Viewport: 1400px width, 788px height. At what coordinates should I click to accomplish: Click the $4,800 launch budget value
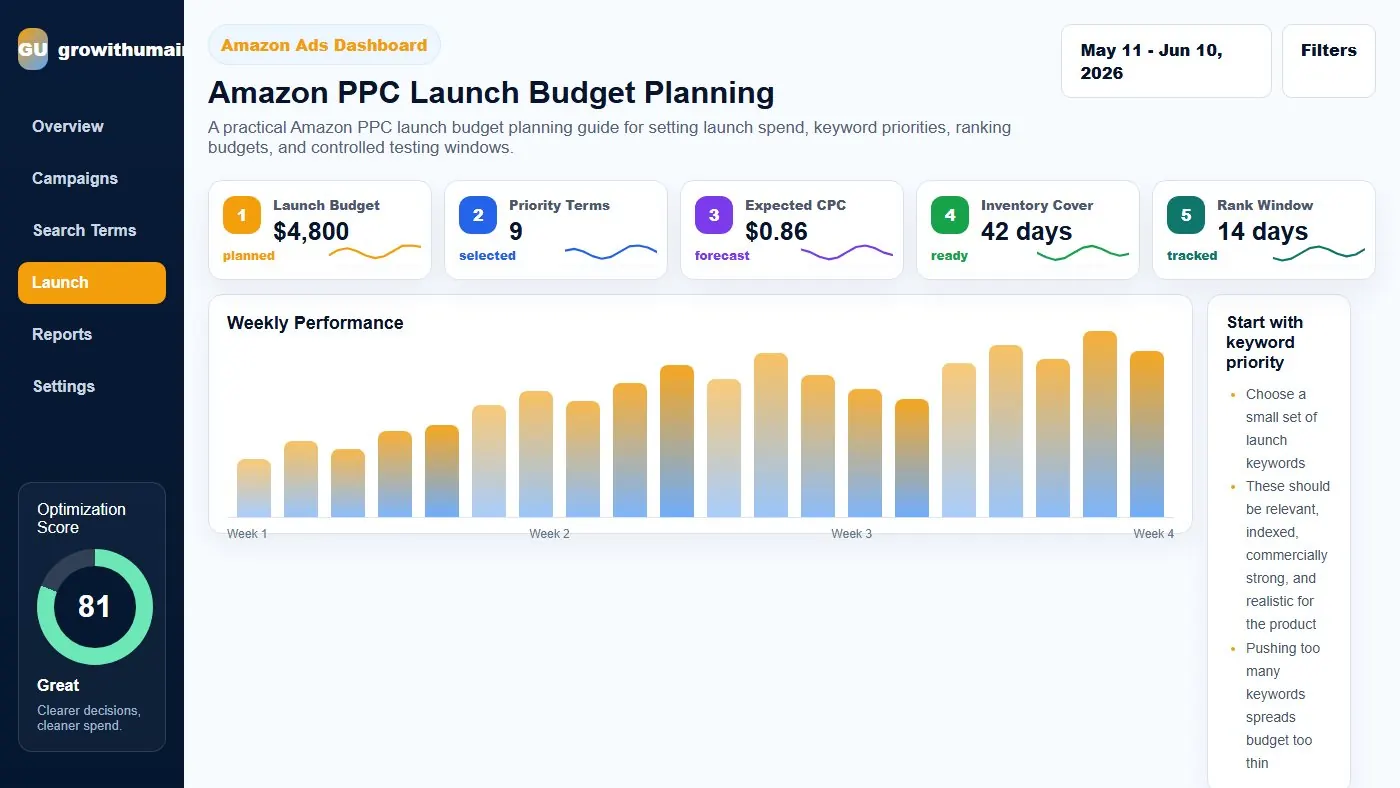[x=311, y=231]
